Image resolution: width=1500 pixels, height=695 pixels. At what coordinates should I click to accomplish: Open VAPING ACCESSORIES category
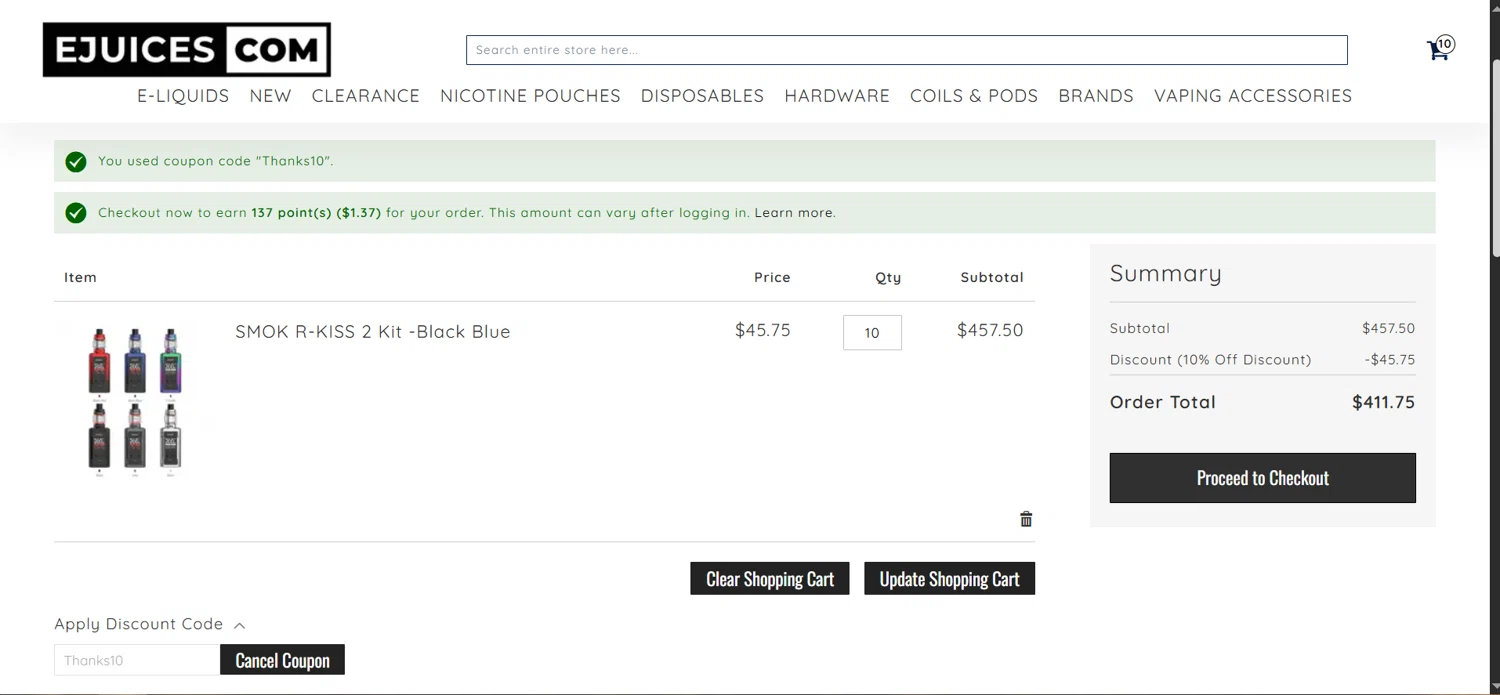pos(1253,96)
